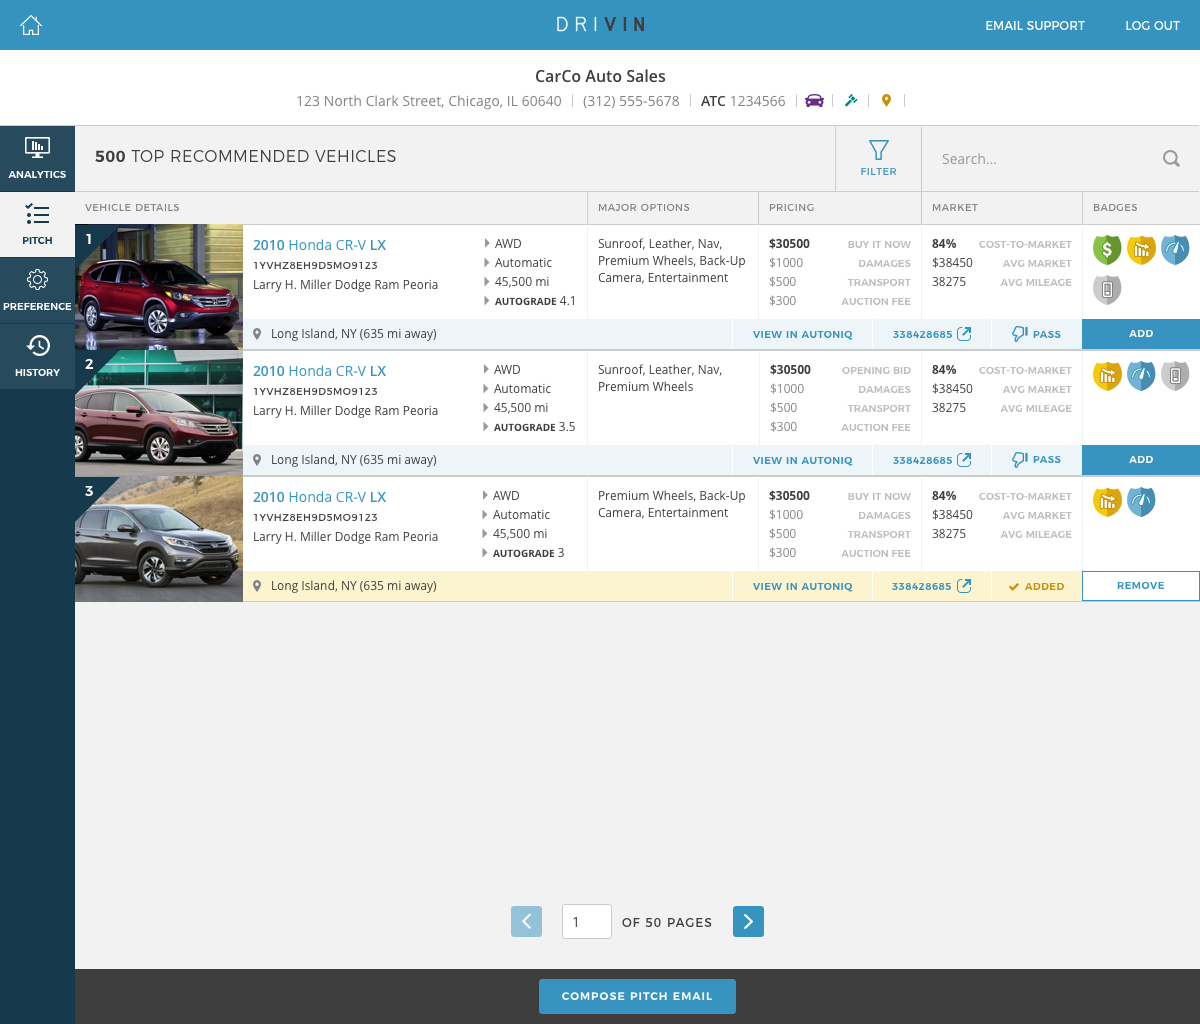
Task: Click the 338428685 ID for vehicle 1
Action: (x=921, y=334)
